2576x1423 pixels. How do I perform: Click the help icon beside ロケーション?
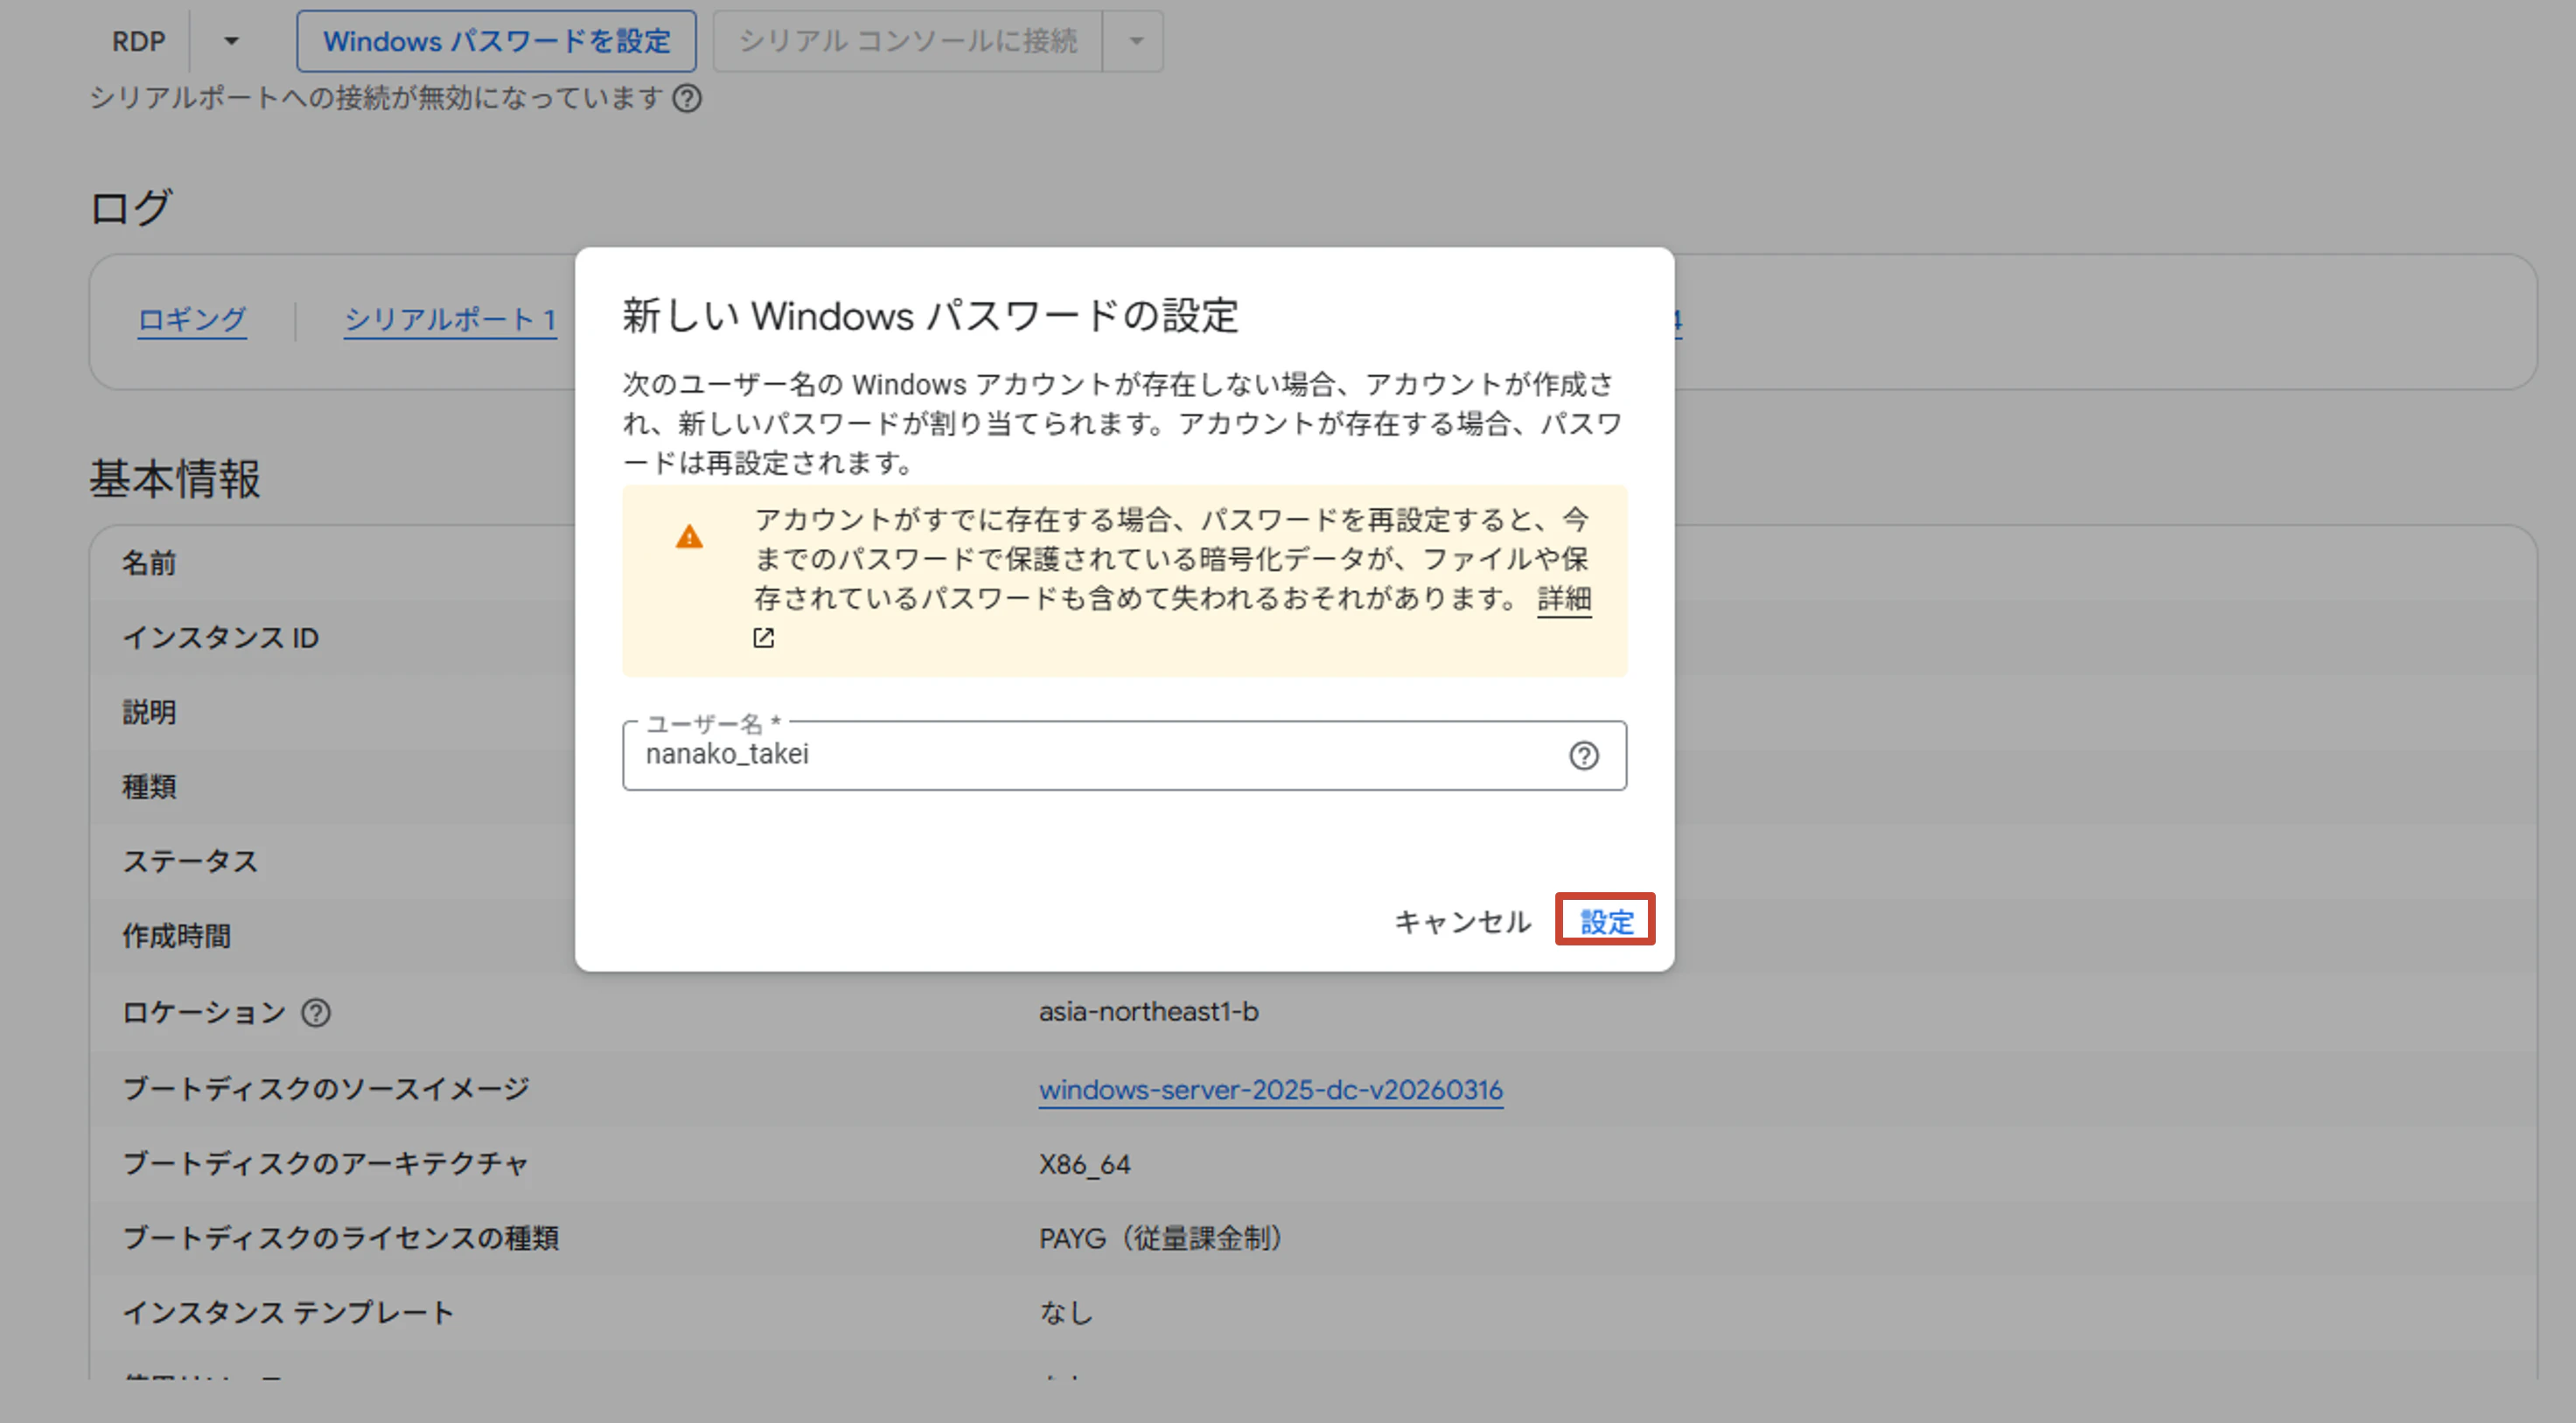316,1013
